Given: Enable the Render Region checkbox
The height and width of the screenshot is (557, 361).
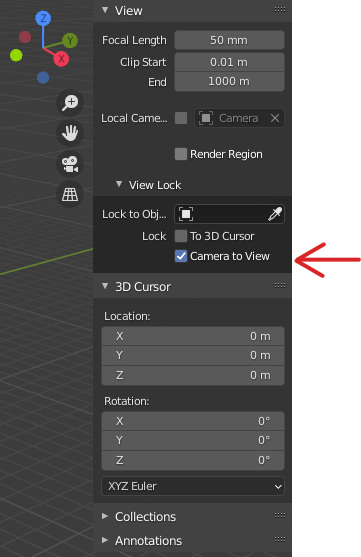Looking at the screenshot, I should tap(181, 154).
